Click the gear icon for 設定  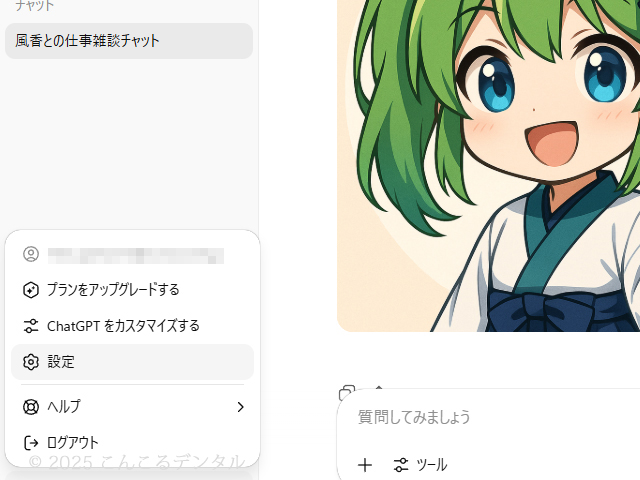[31, 362]
